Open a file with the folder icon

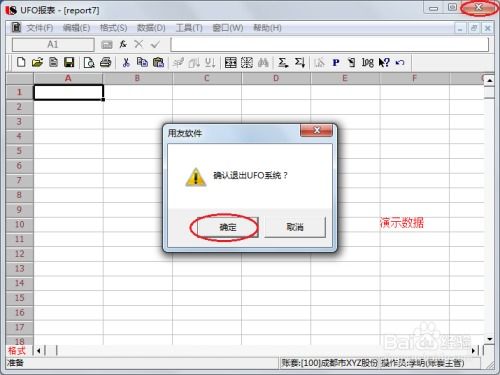point(37,62)
